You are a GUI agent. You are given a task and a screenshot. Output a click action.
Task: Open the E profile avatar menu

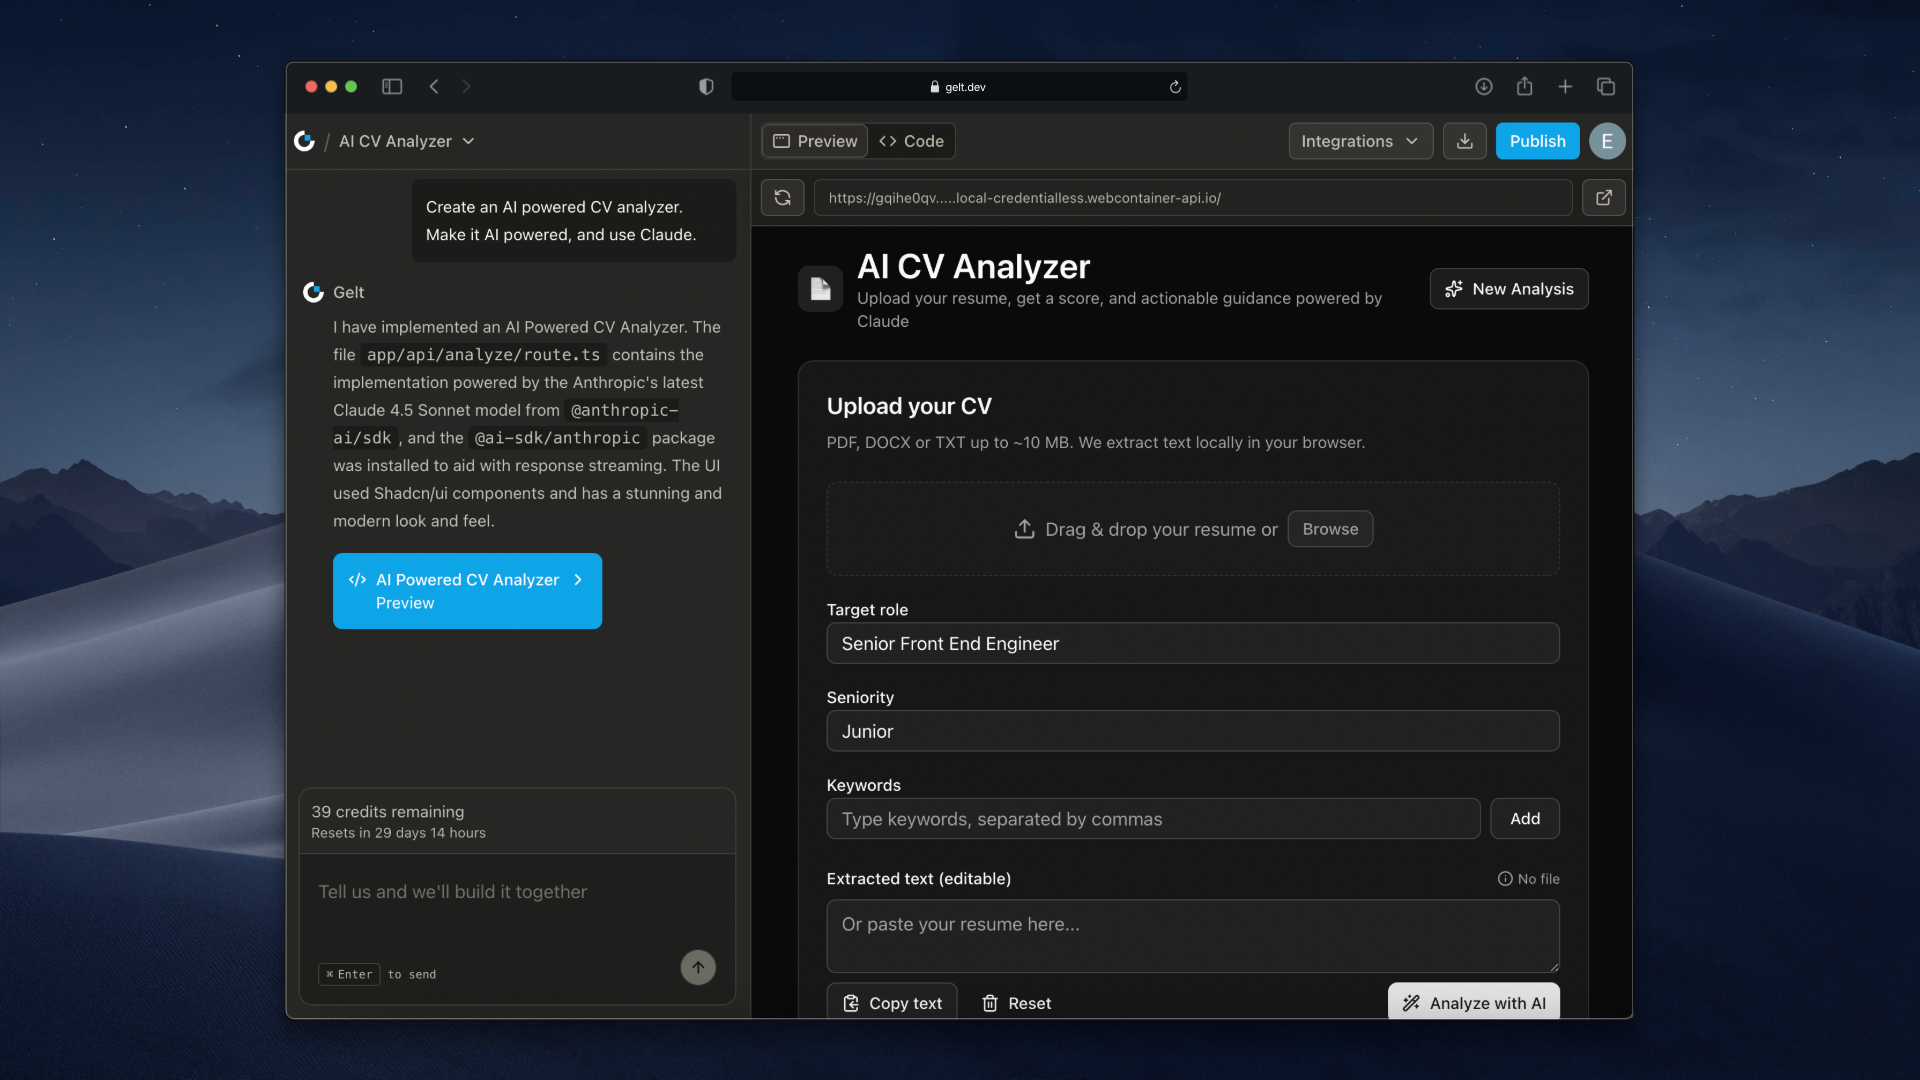[1606, 141]
